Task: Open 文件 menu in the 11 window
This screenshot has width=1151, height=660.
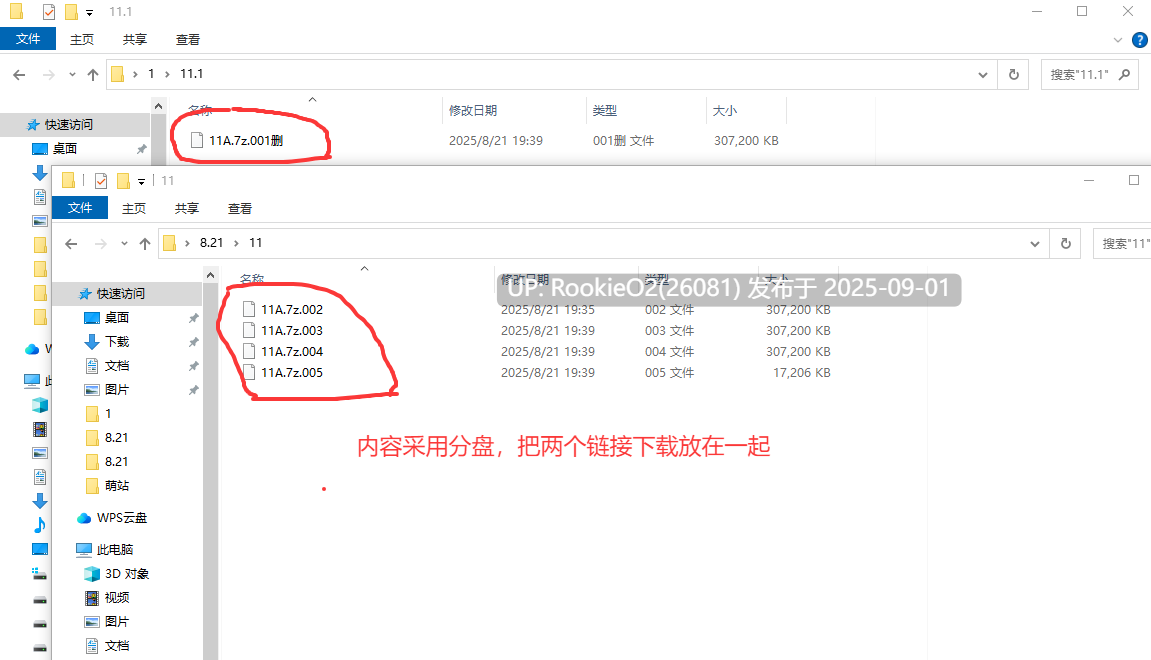Action: point(80,208)
